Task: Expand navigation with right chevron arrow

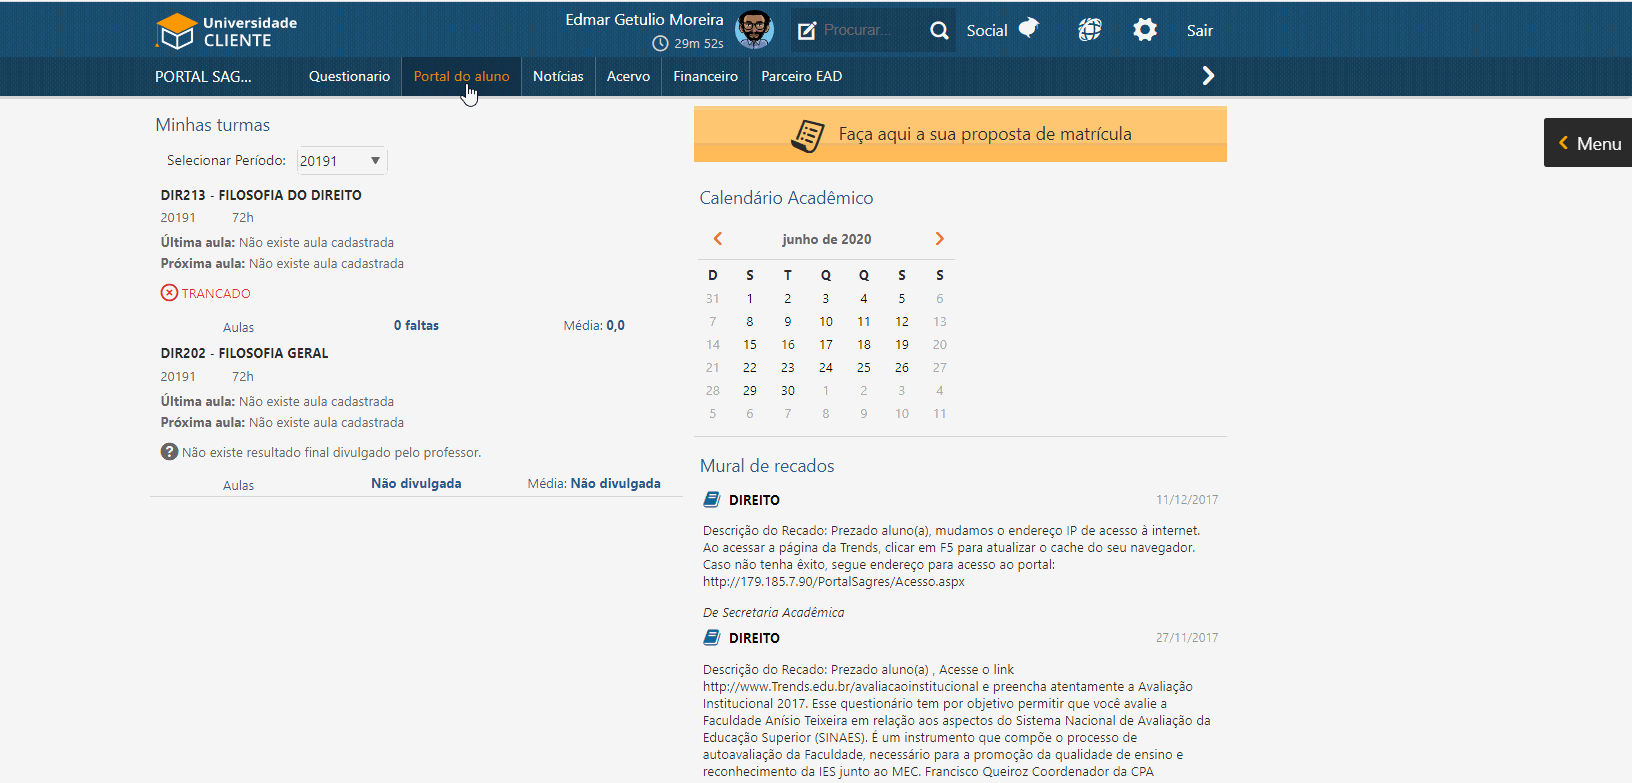Action: coord(1208,76)
